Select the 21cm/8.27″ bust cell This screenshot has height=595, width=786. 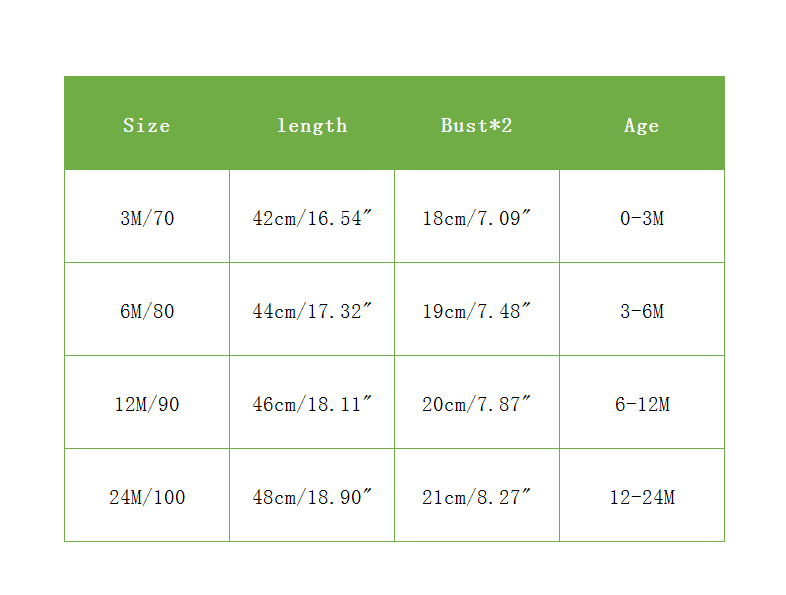[477, 497]
